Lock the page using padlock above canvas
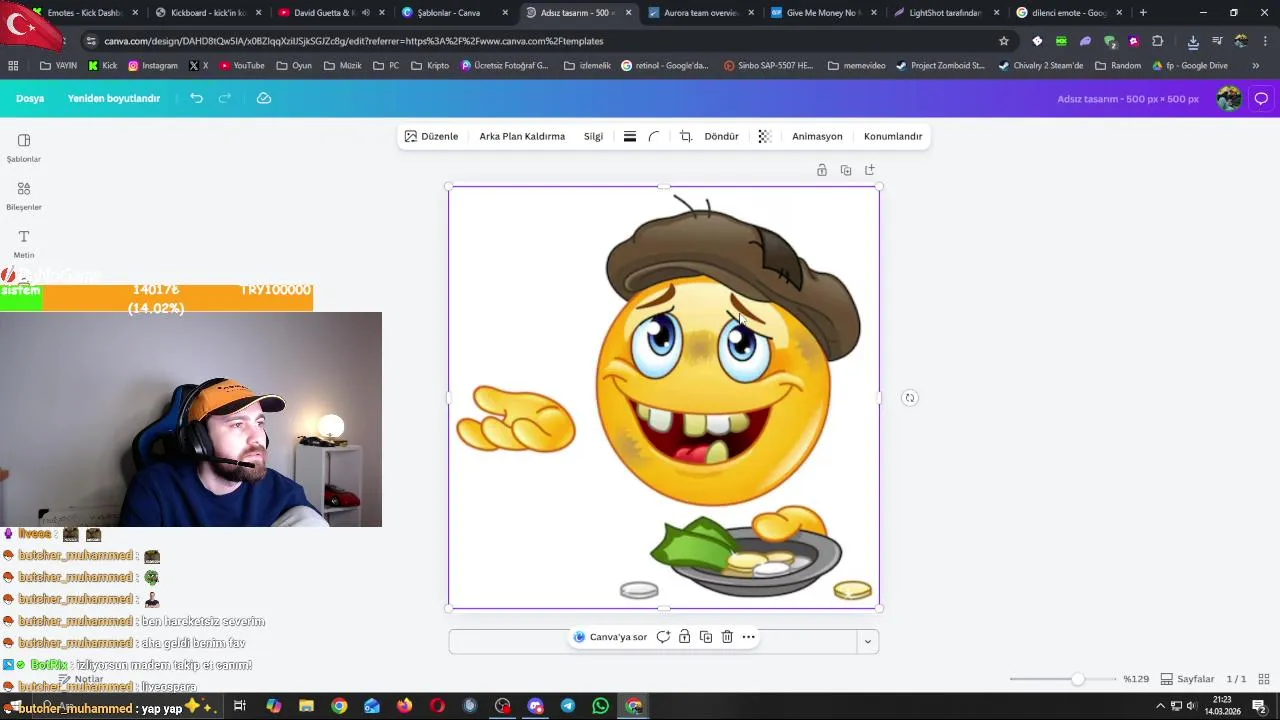The width and height of the screenshot is (1280, 720). tap(822, 170)
